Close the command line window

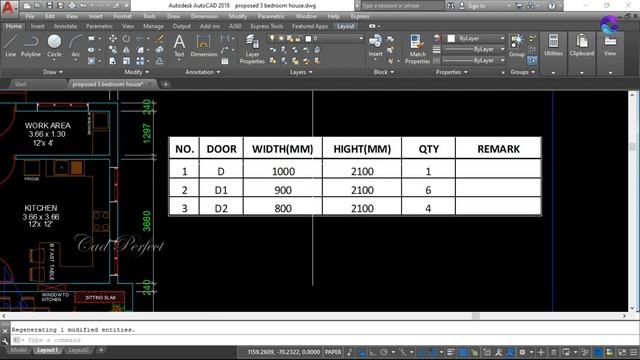pos(5,331)
